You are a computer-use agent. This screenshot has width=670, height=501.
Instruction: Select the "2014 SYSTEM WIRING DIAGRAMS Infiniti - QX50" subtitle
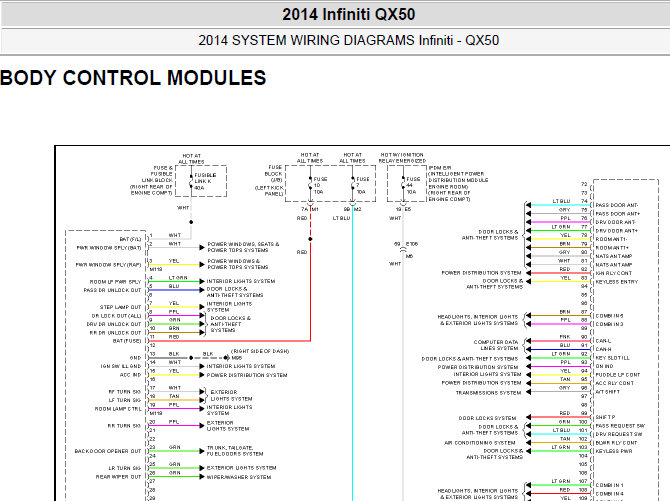tap(348, 40)
